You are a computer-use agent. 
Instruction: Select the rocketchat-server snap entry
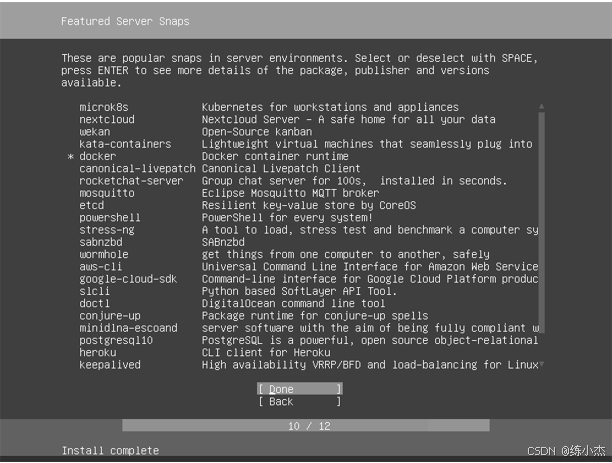(x=303, y=181)
